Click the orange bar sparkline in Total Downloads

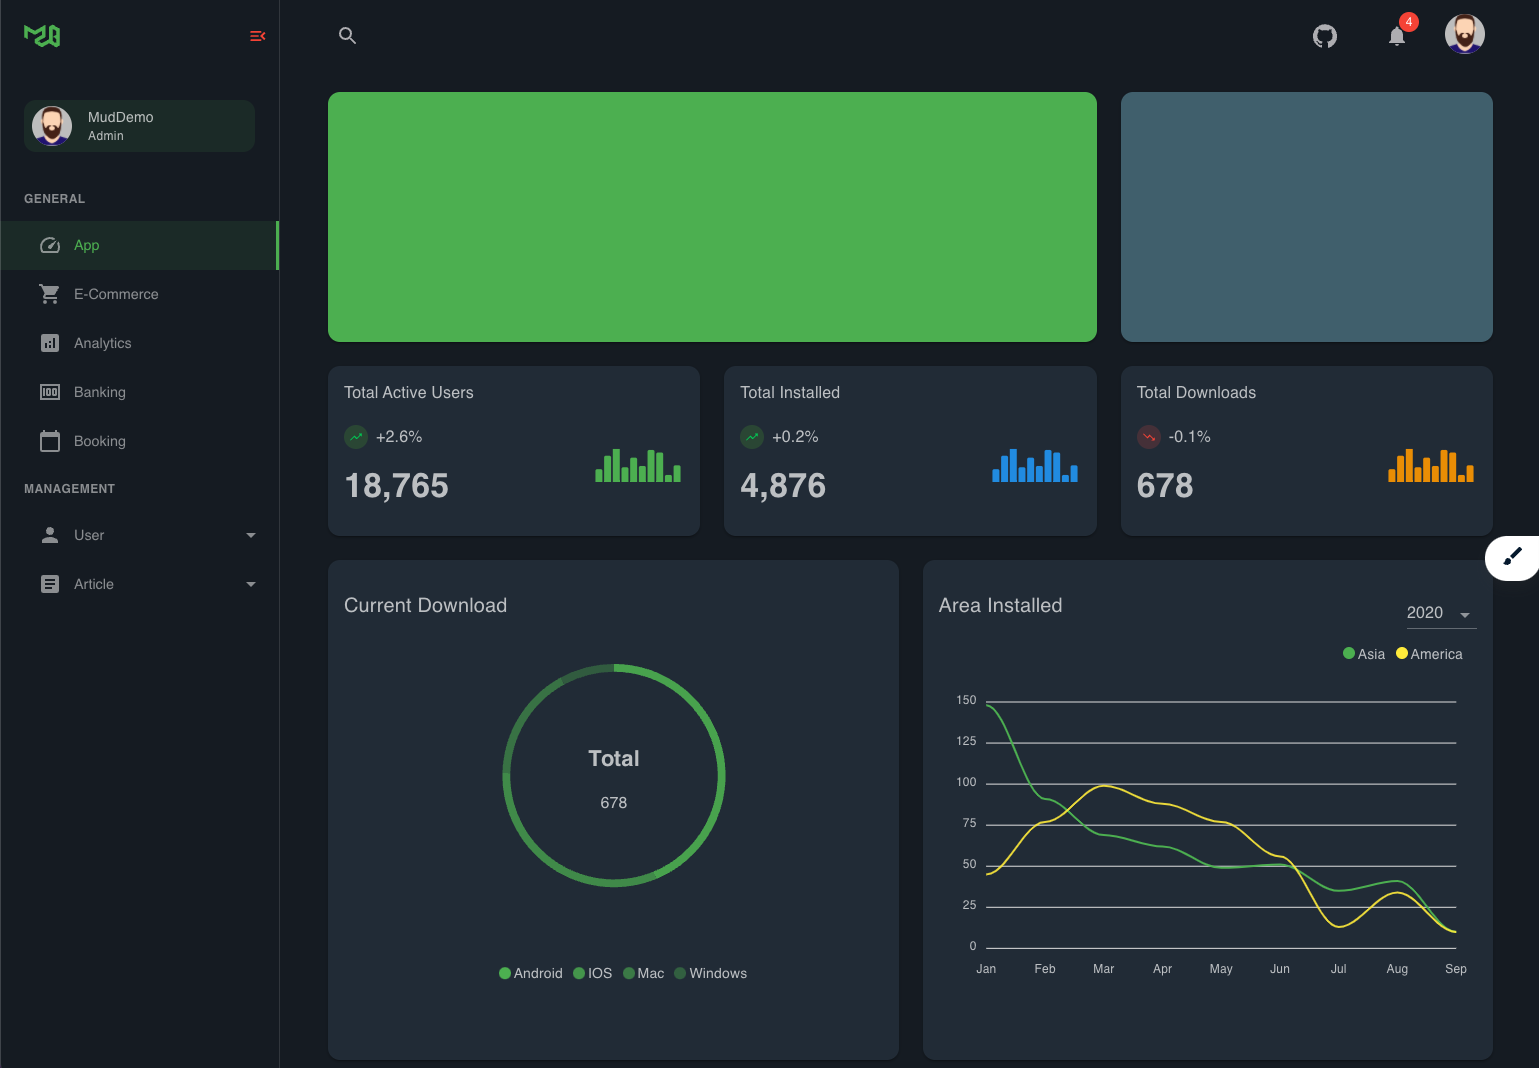[x=1431, y=465]
